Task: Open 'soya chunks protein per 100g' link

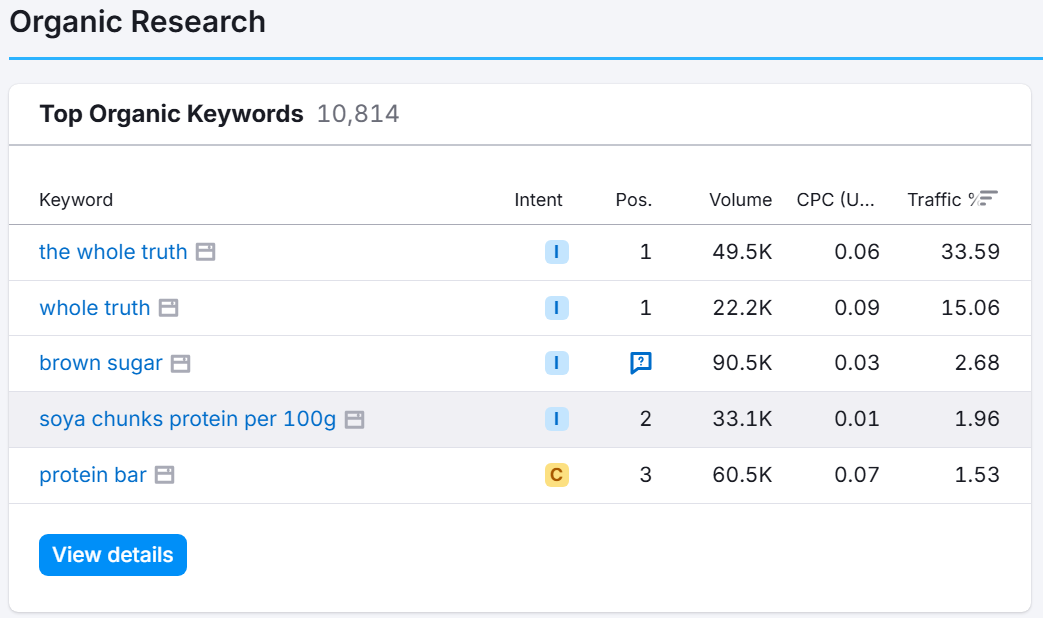Action: click(188, 419)
